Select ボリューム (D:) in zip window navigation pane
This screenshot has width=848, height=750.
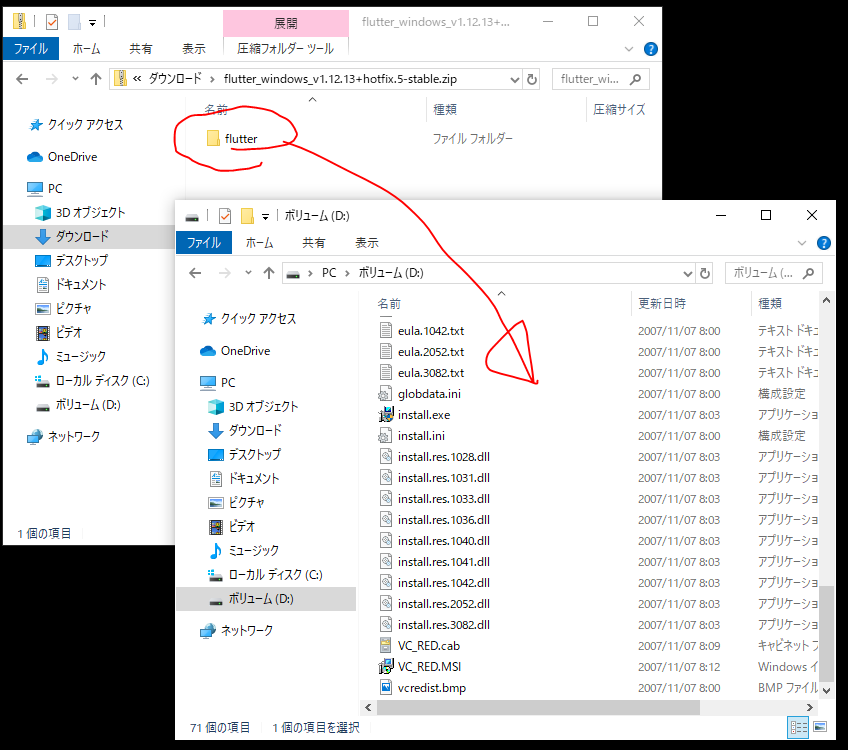click(x=88, y=405)
